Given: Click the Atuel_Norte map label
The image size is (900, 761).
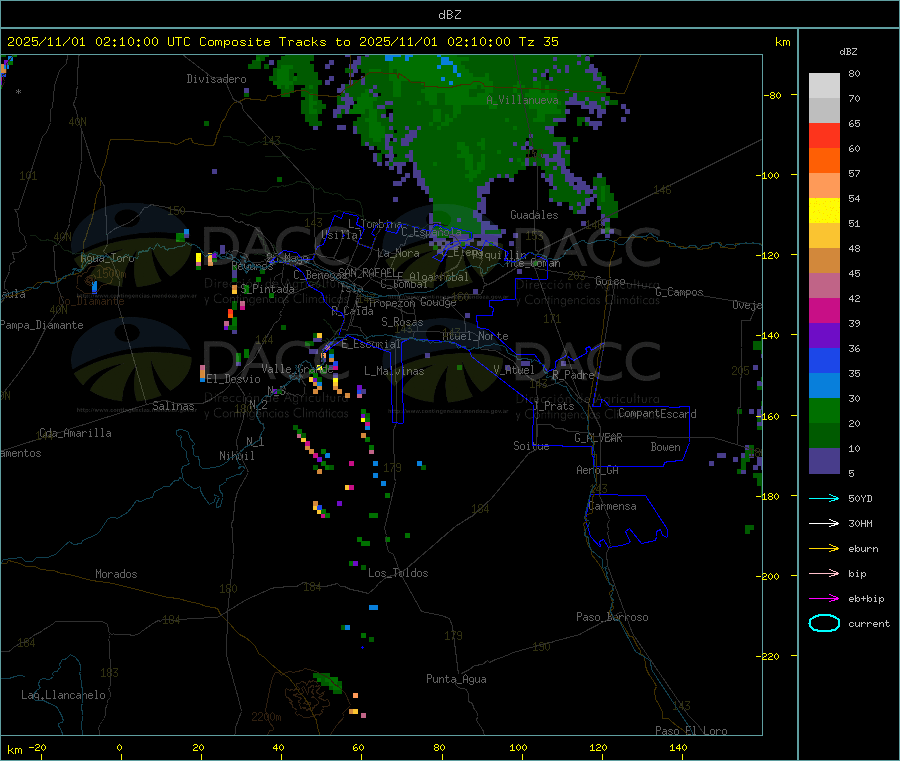Looking at the screenshot, I should 475,336.
